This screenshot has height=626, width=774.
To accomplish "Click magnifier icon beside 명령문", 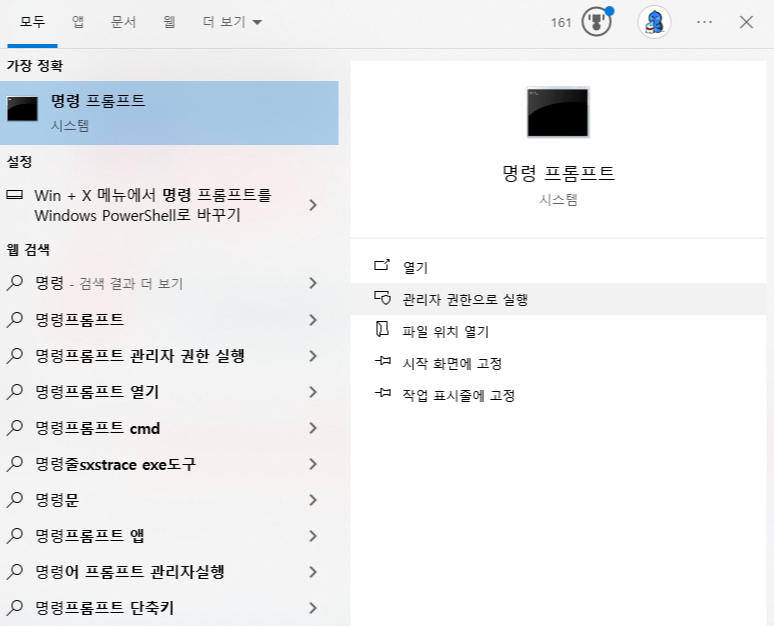I will click(15, 500).
